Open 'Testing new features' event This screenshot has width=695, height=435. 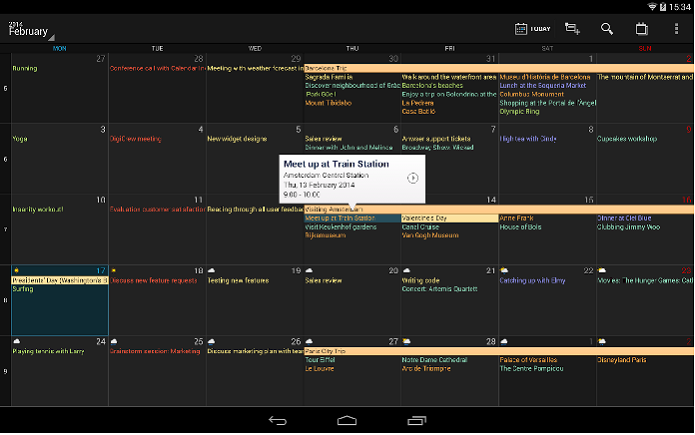(x=238, y=280)
